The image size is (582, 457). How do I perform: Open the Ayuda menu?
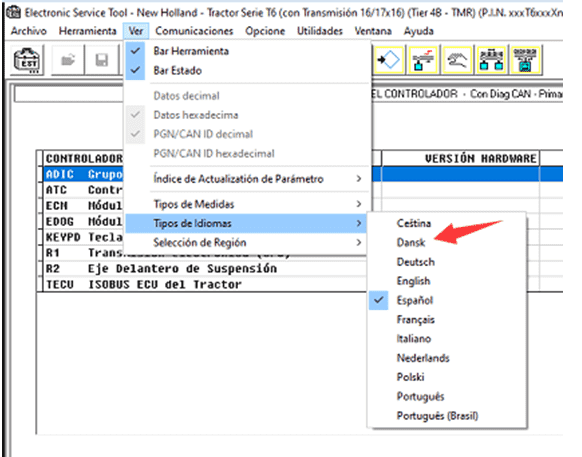419,31
